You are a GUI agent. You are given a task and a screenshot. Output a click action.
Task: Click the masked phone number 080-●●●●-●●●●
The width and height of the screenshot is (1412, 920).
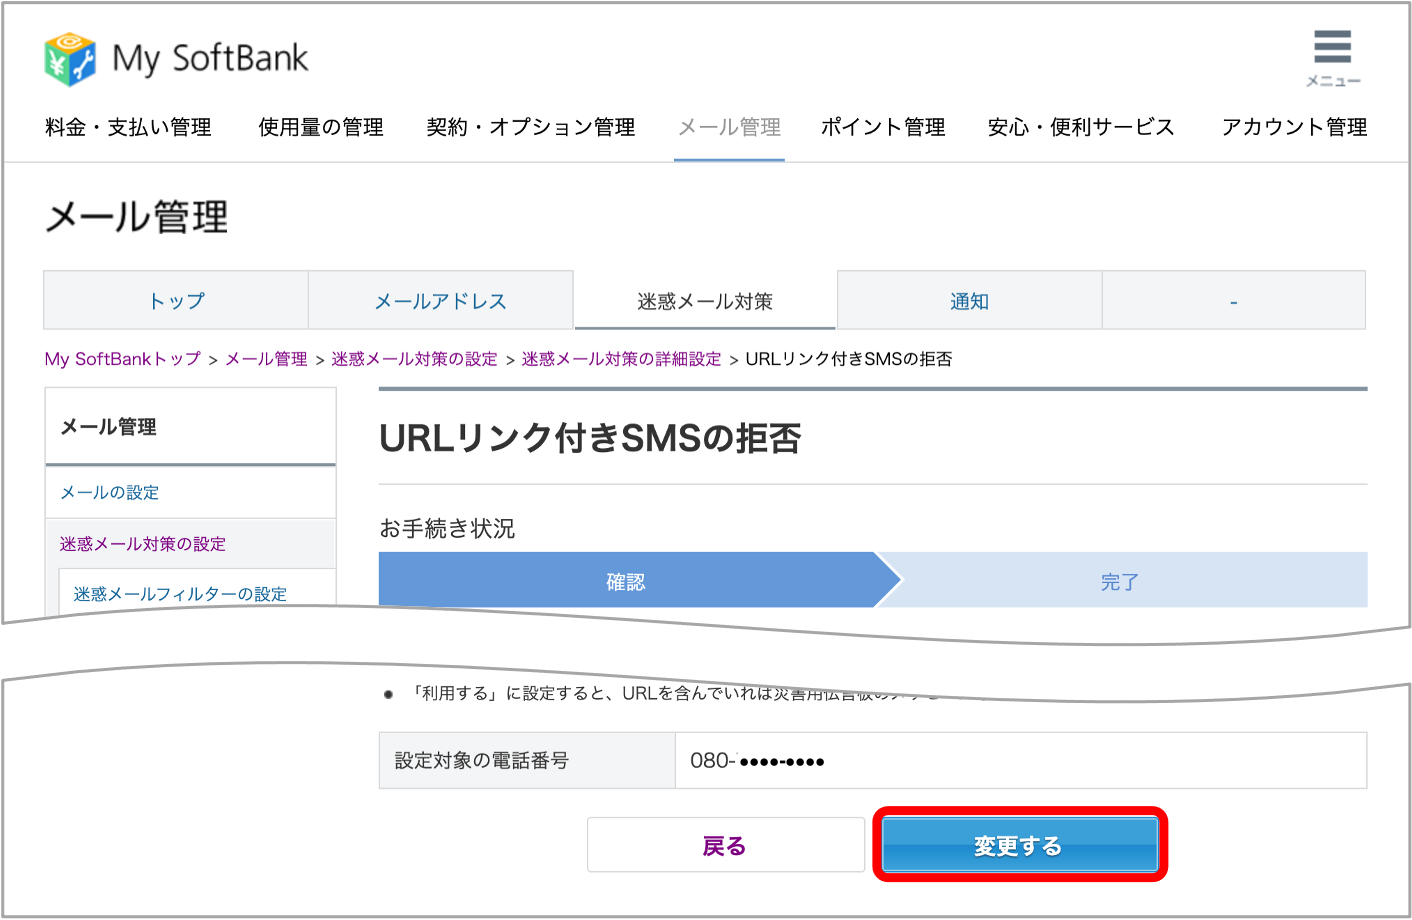757,761
